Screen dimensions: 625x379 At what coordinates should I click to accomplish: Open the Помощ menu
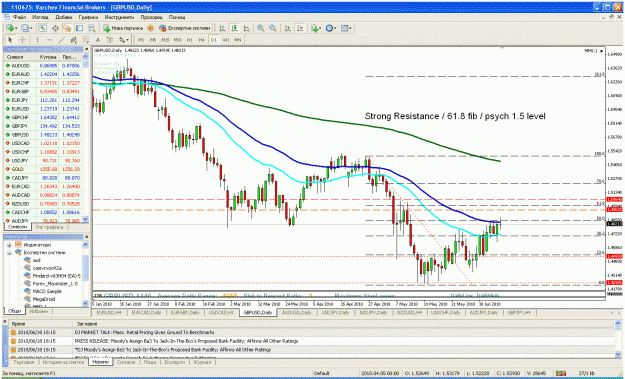177,18
